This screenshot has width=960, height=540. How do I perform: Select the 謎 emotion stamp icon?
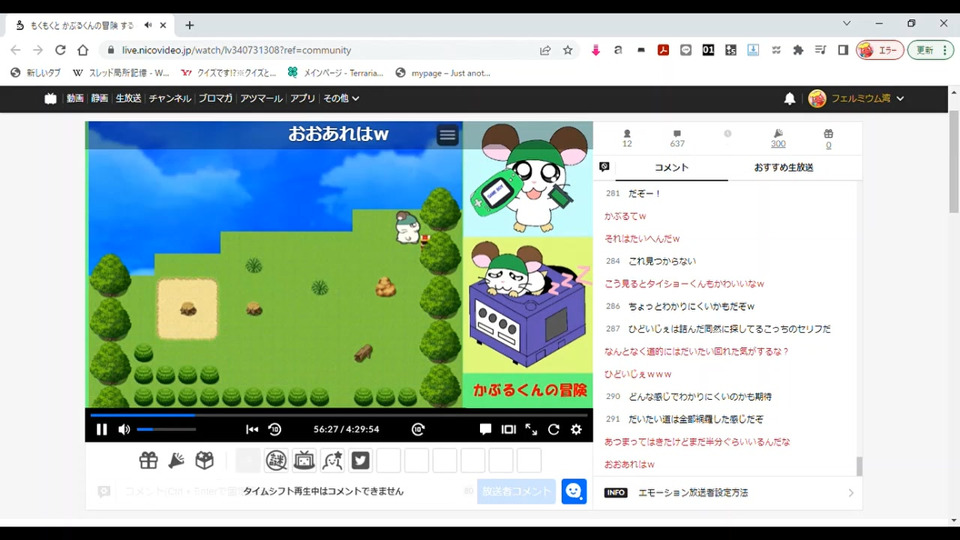[x=276, y=460]
